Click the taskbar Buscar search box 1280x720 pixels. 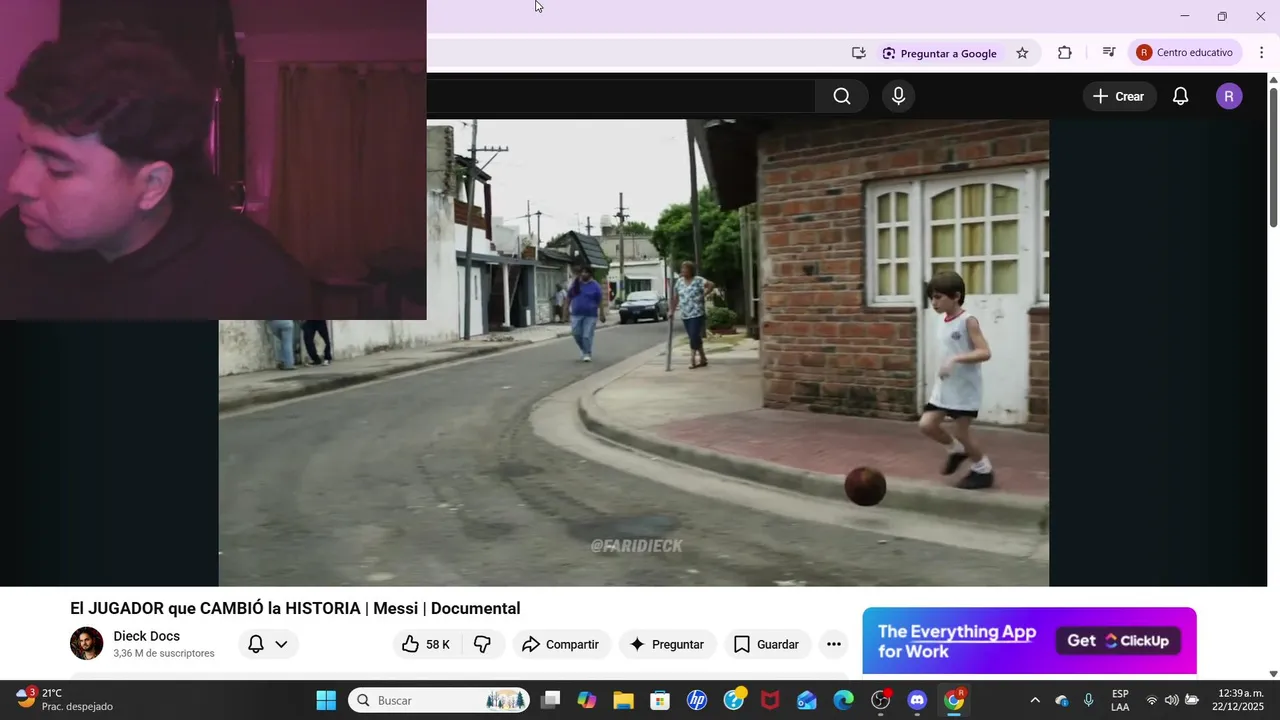coord(439,700)
